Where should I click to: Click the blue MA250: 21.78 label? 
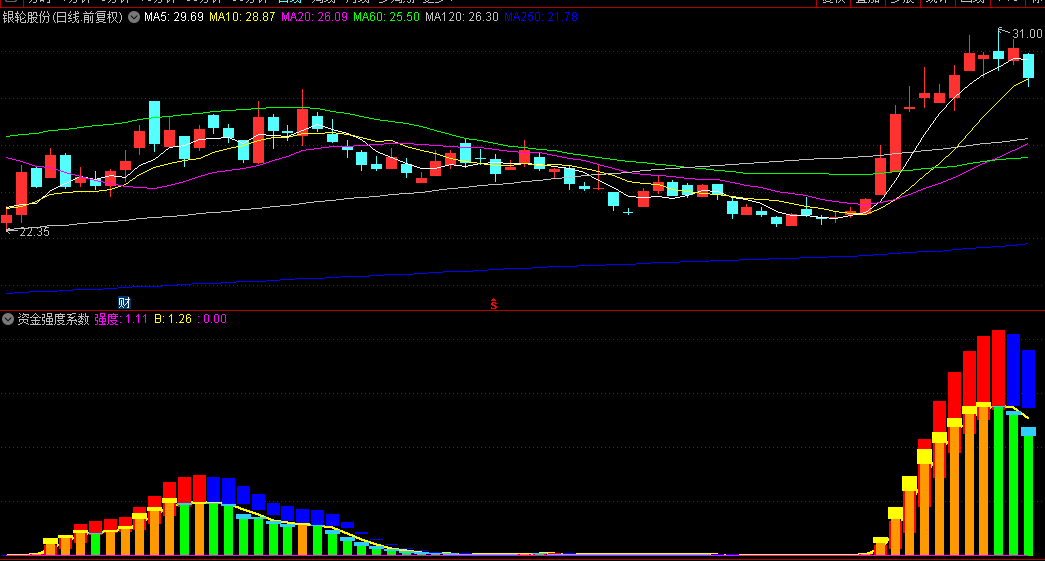(x=541, y=17)
